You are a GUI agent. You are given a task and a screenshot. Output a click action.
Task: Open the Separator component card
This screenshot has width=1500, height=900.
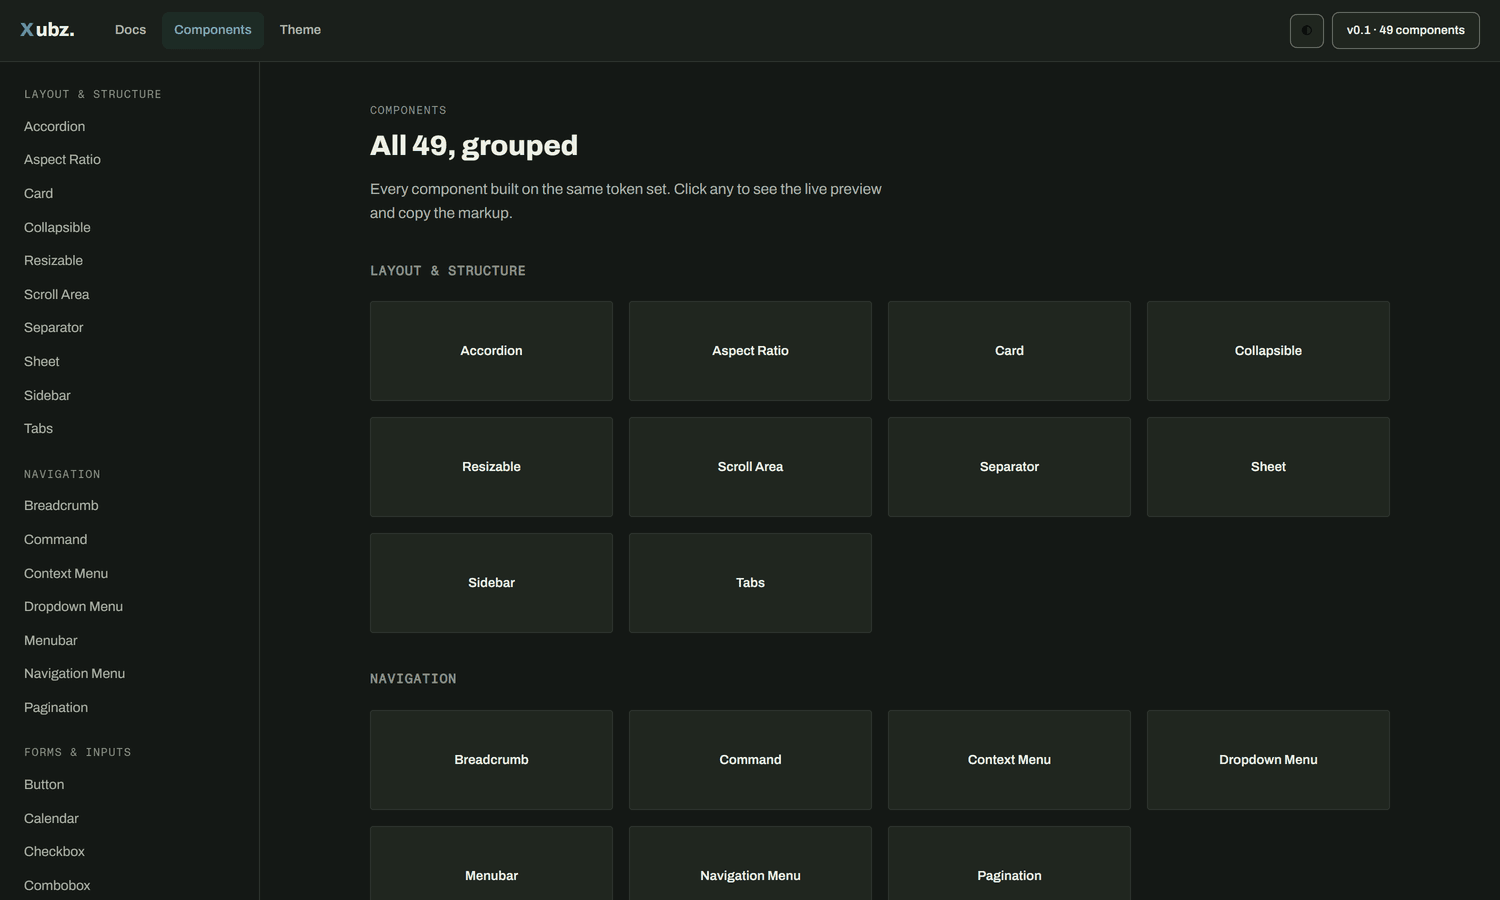tap(1009, 467)
